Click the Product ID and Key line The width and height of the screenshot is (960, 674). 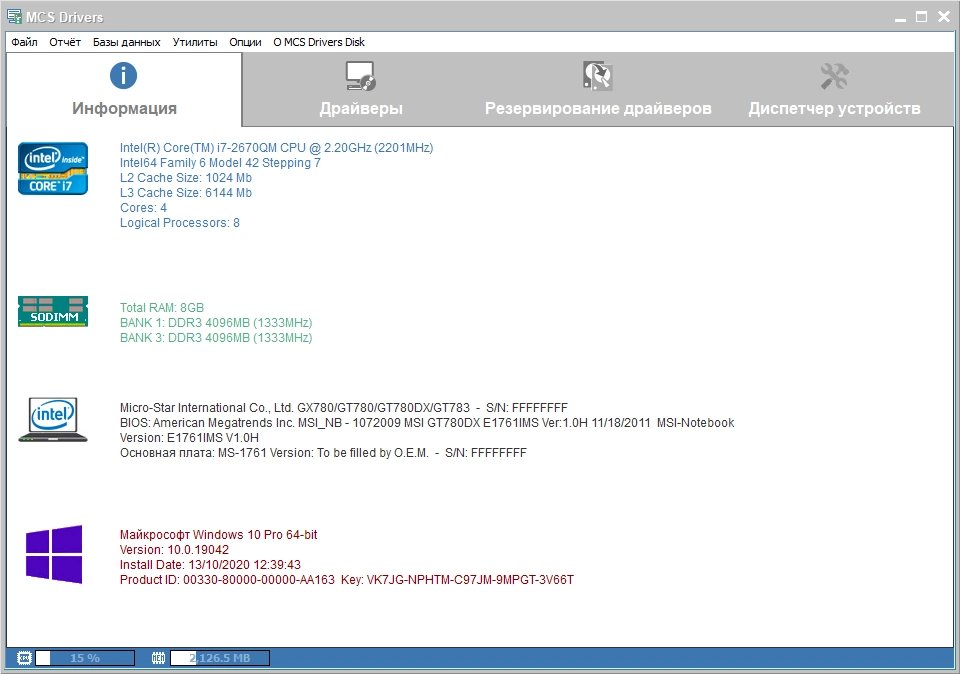coord(347,580)
